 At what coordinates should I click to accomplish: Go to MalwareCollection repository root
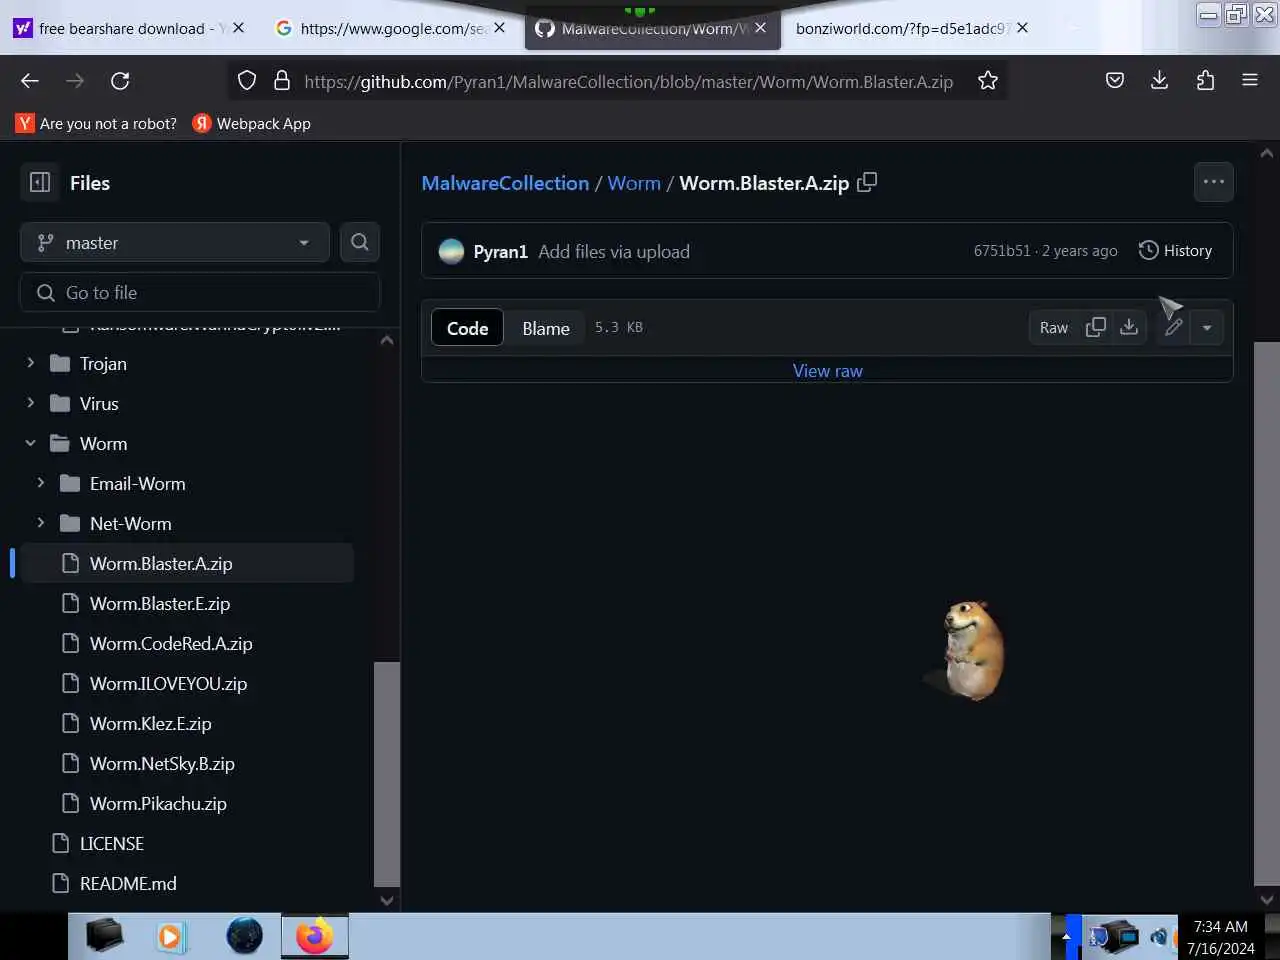tap(505, 183)
